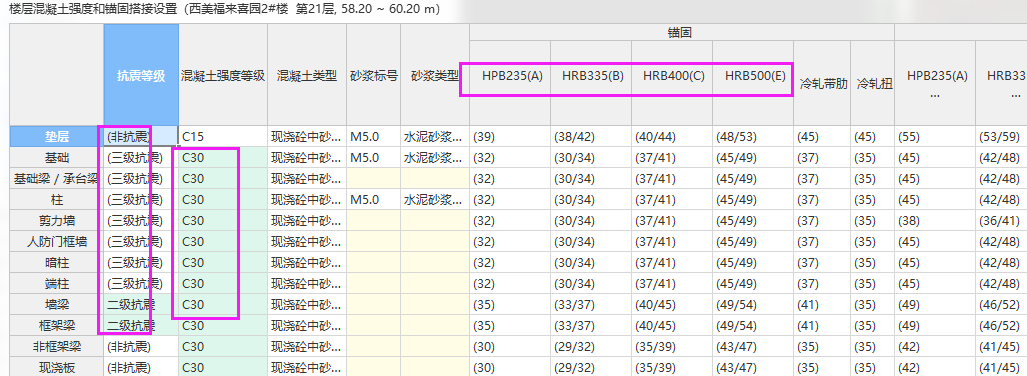The height and width of the screenshot is (376, 1027).
Task: Select the 现浇板 row header
Action: (x=57, y=367)
